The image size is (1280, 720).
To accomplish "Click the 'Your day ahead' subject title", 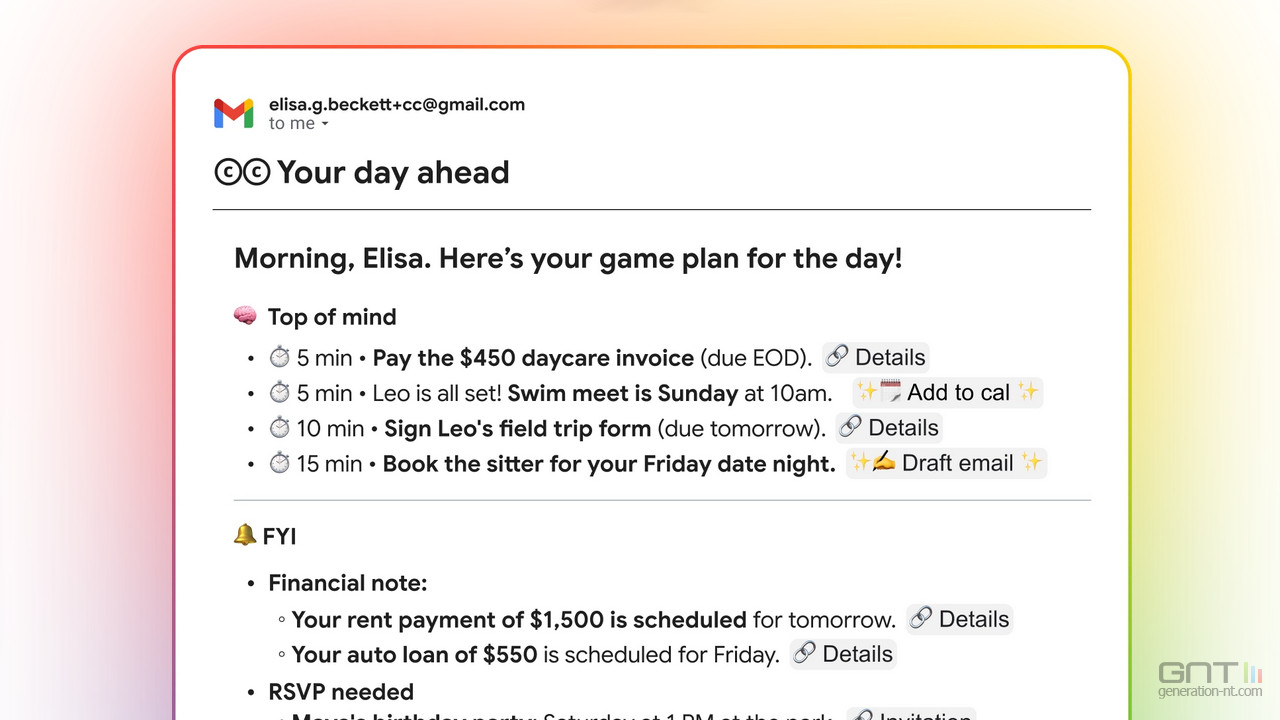I will pos(393,173).
